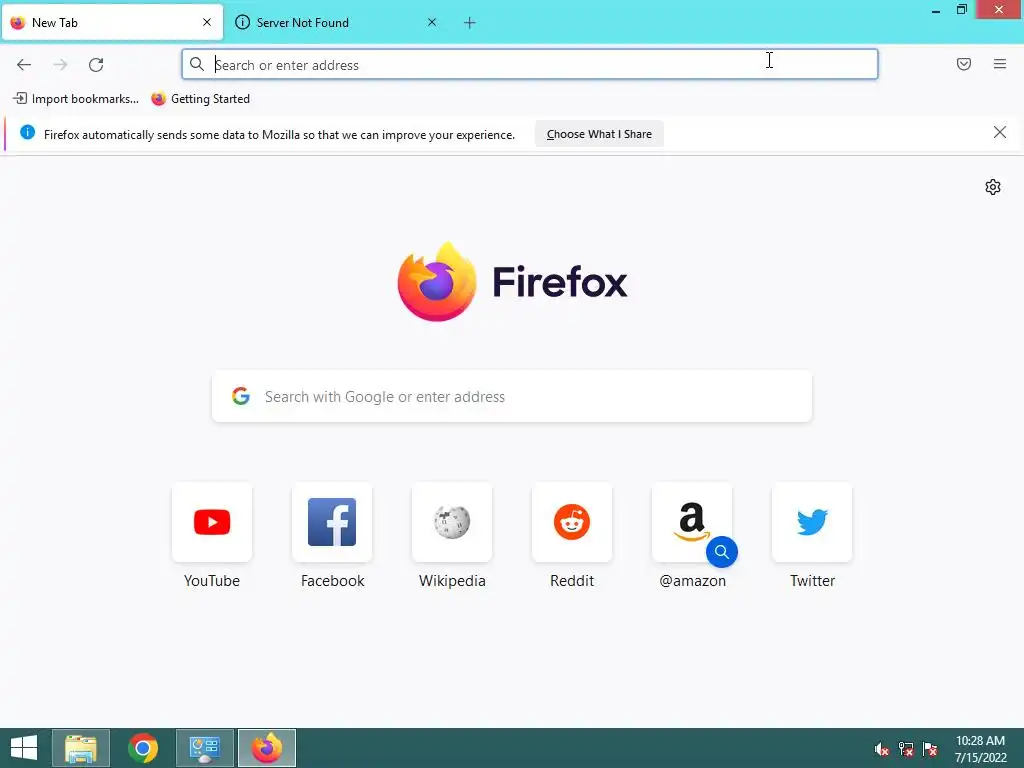The height and width of the screenshot is (768, 1024).
Task: Close the Server Not Found tab
Action: coord(432,22)
